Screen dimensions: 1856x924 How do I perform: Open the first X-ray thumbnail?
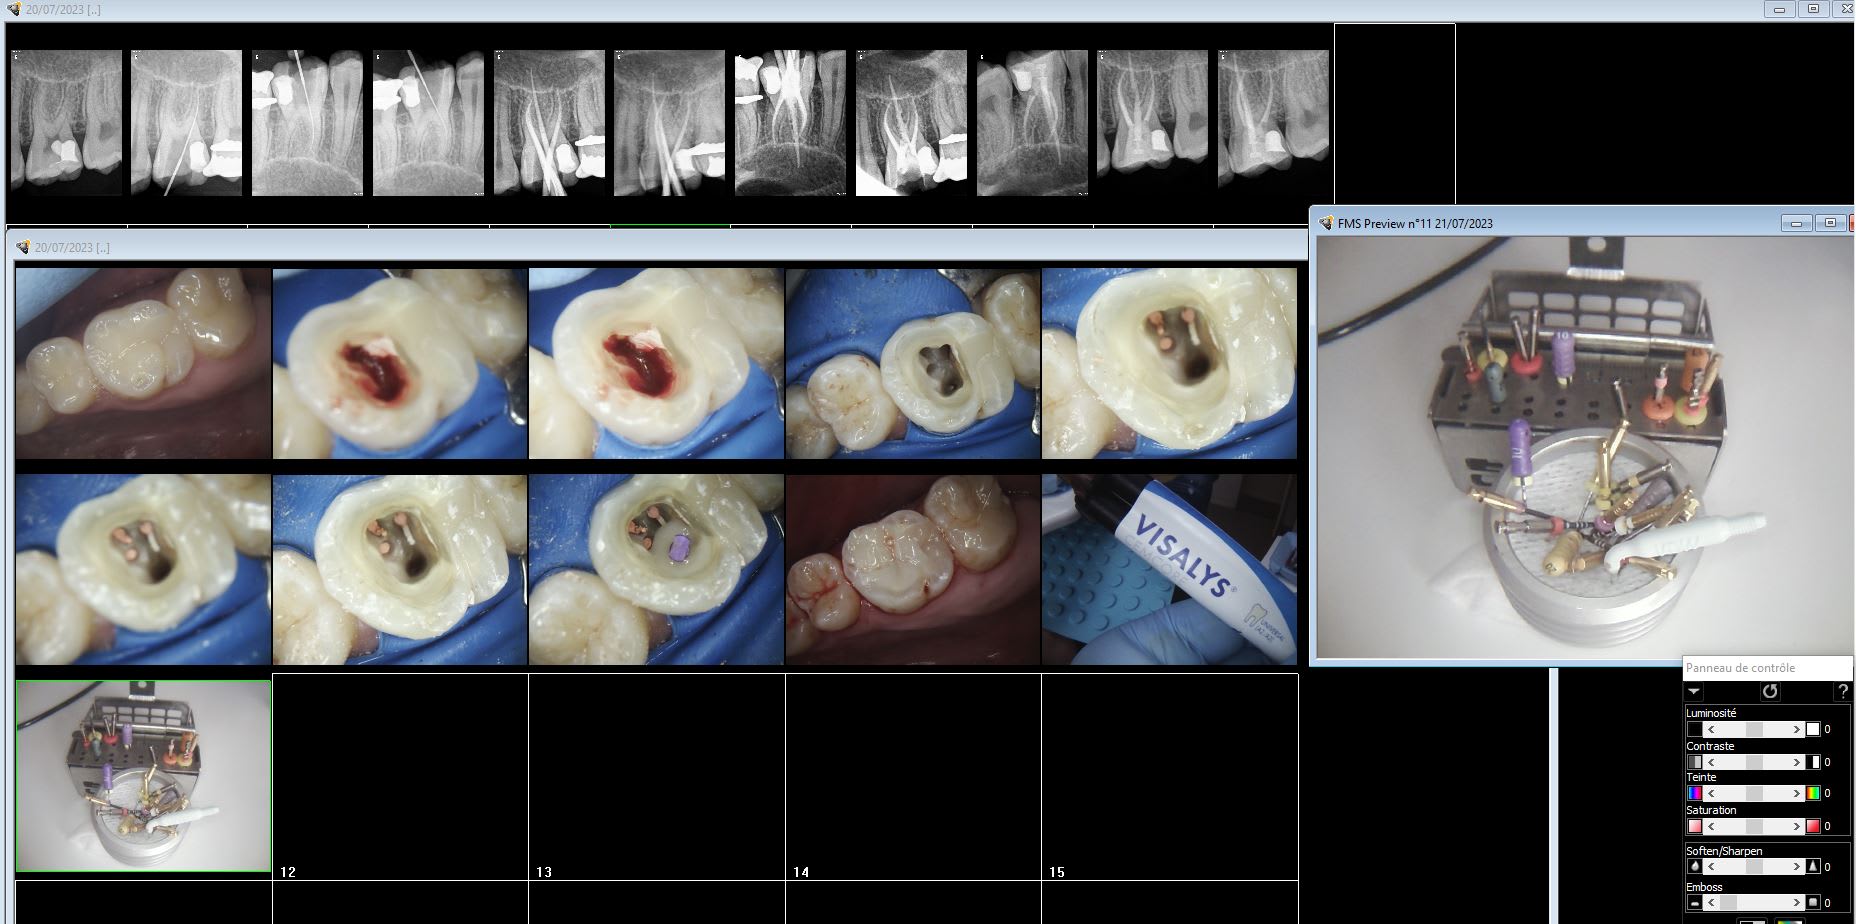point(66,122)
